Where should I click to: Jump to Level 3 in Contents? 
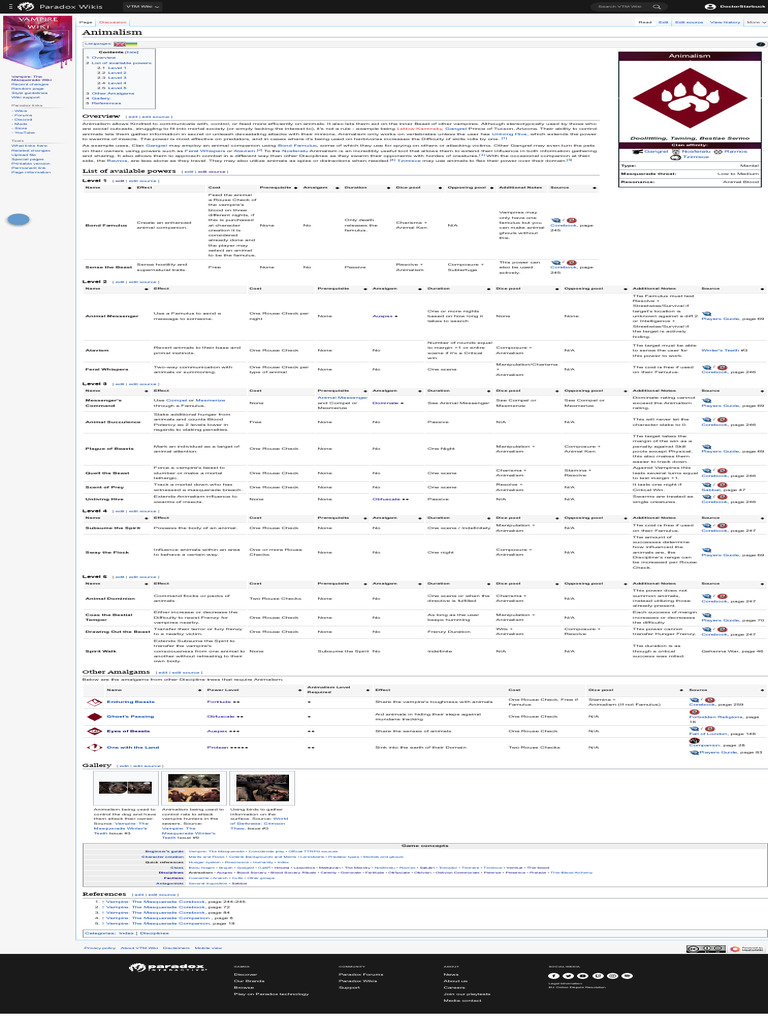[x=117, y=78]
